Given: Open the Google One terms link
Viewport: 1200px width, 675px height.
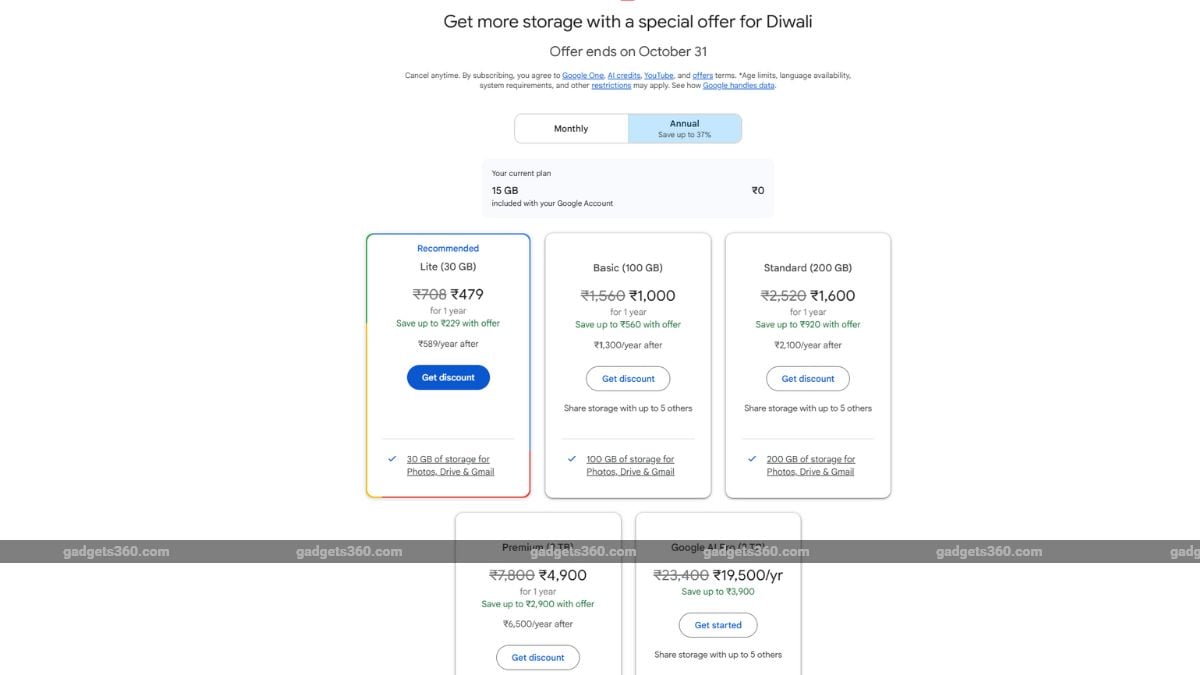Looking at the screenshot, I should click(x=582, y=76).
